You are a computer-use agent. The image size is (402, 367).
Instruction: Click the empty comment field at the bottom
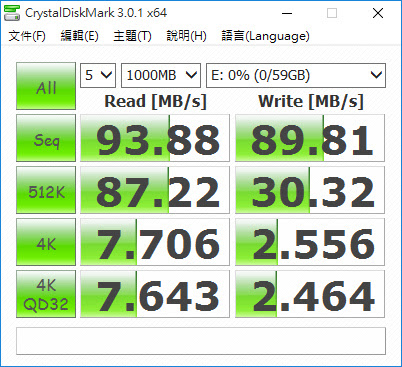tap(201, 341)
